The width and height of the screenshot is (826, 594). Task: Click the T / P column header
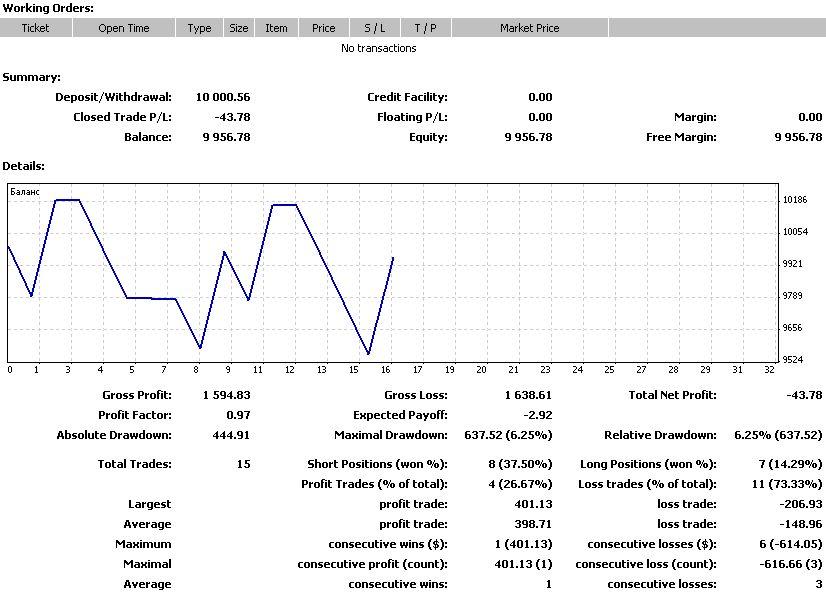426,28
